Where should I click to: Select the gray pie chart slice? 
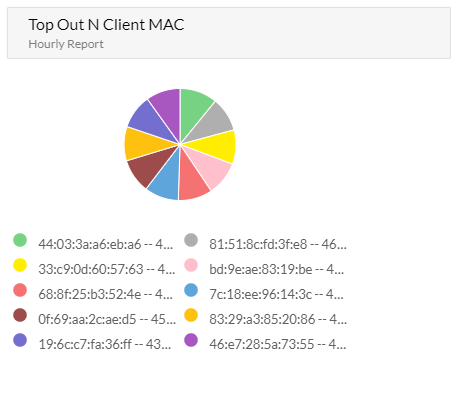tap(212, 124)
